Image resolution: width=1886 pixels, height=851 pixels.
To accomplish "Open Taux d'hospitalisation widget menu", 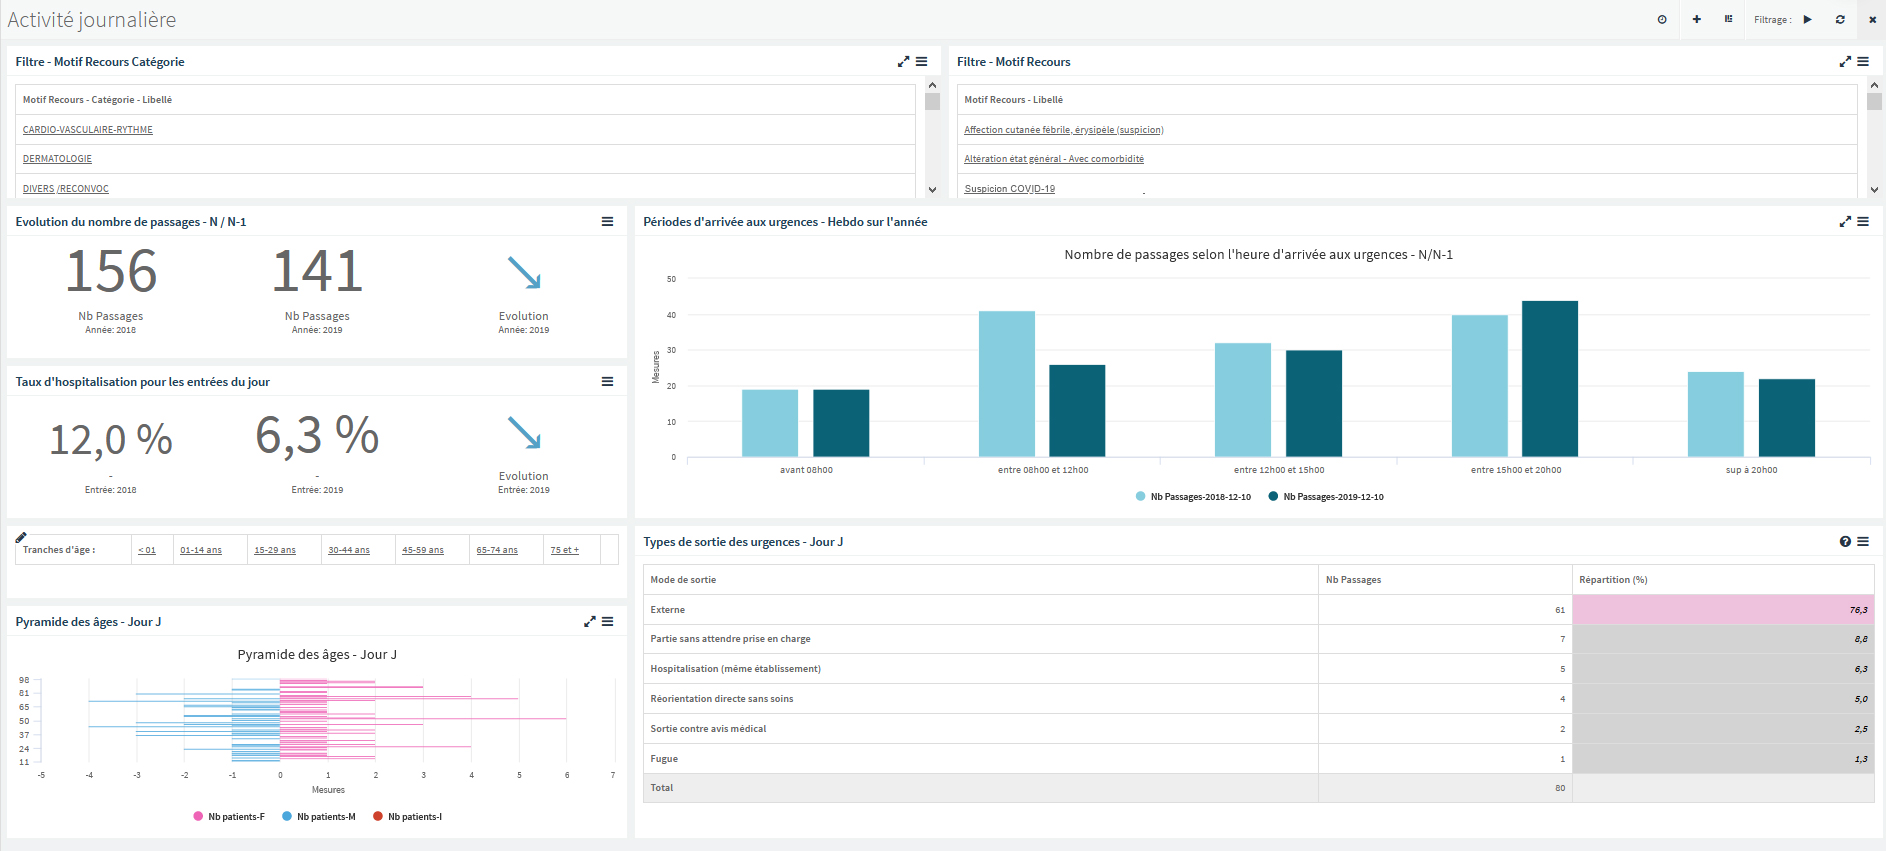I will [x=607, y=382].
